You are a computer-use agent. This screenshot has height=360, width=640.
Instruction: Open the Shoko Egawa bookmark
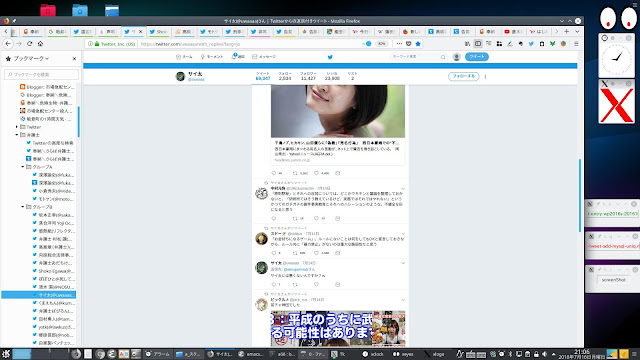53,271
